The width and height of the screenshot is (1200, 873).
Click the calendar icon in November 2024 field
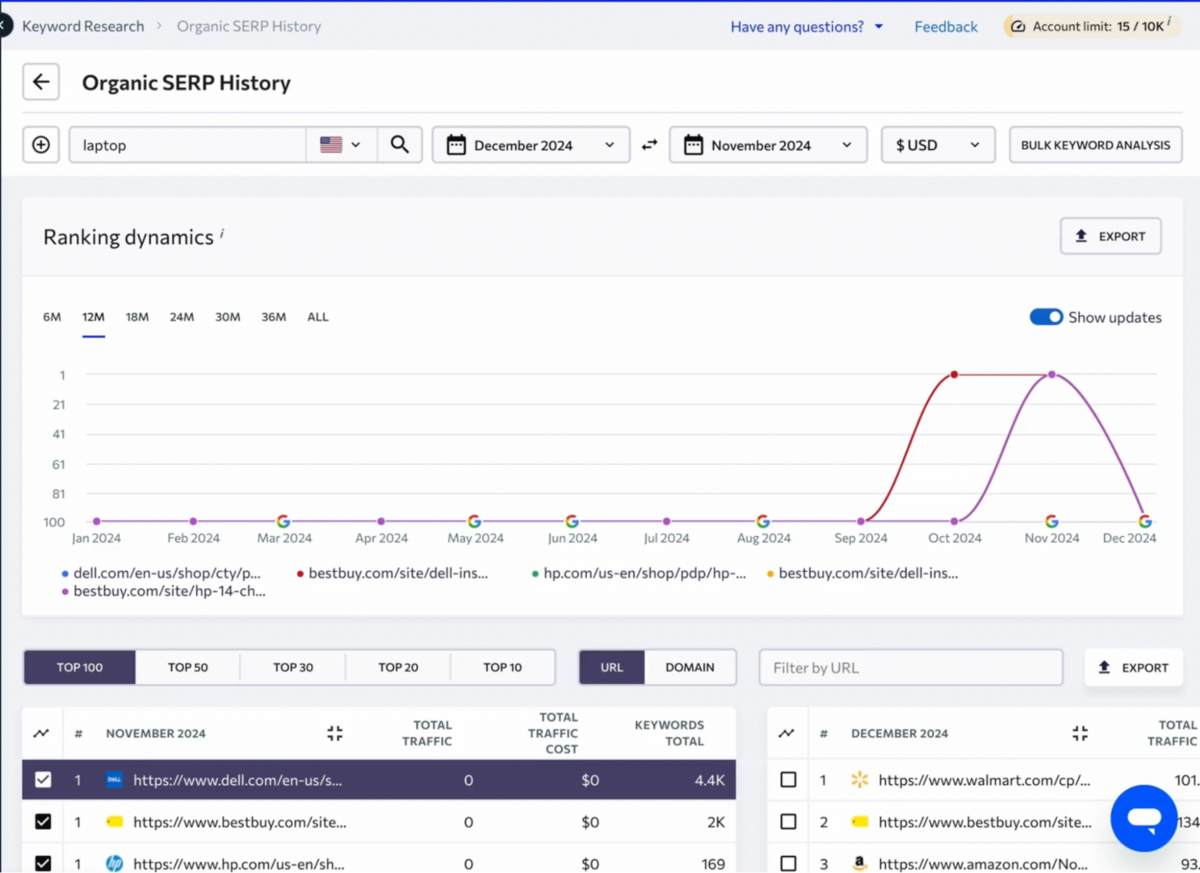(693, 145)
